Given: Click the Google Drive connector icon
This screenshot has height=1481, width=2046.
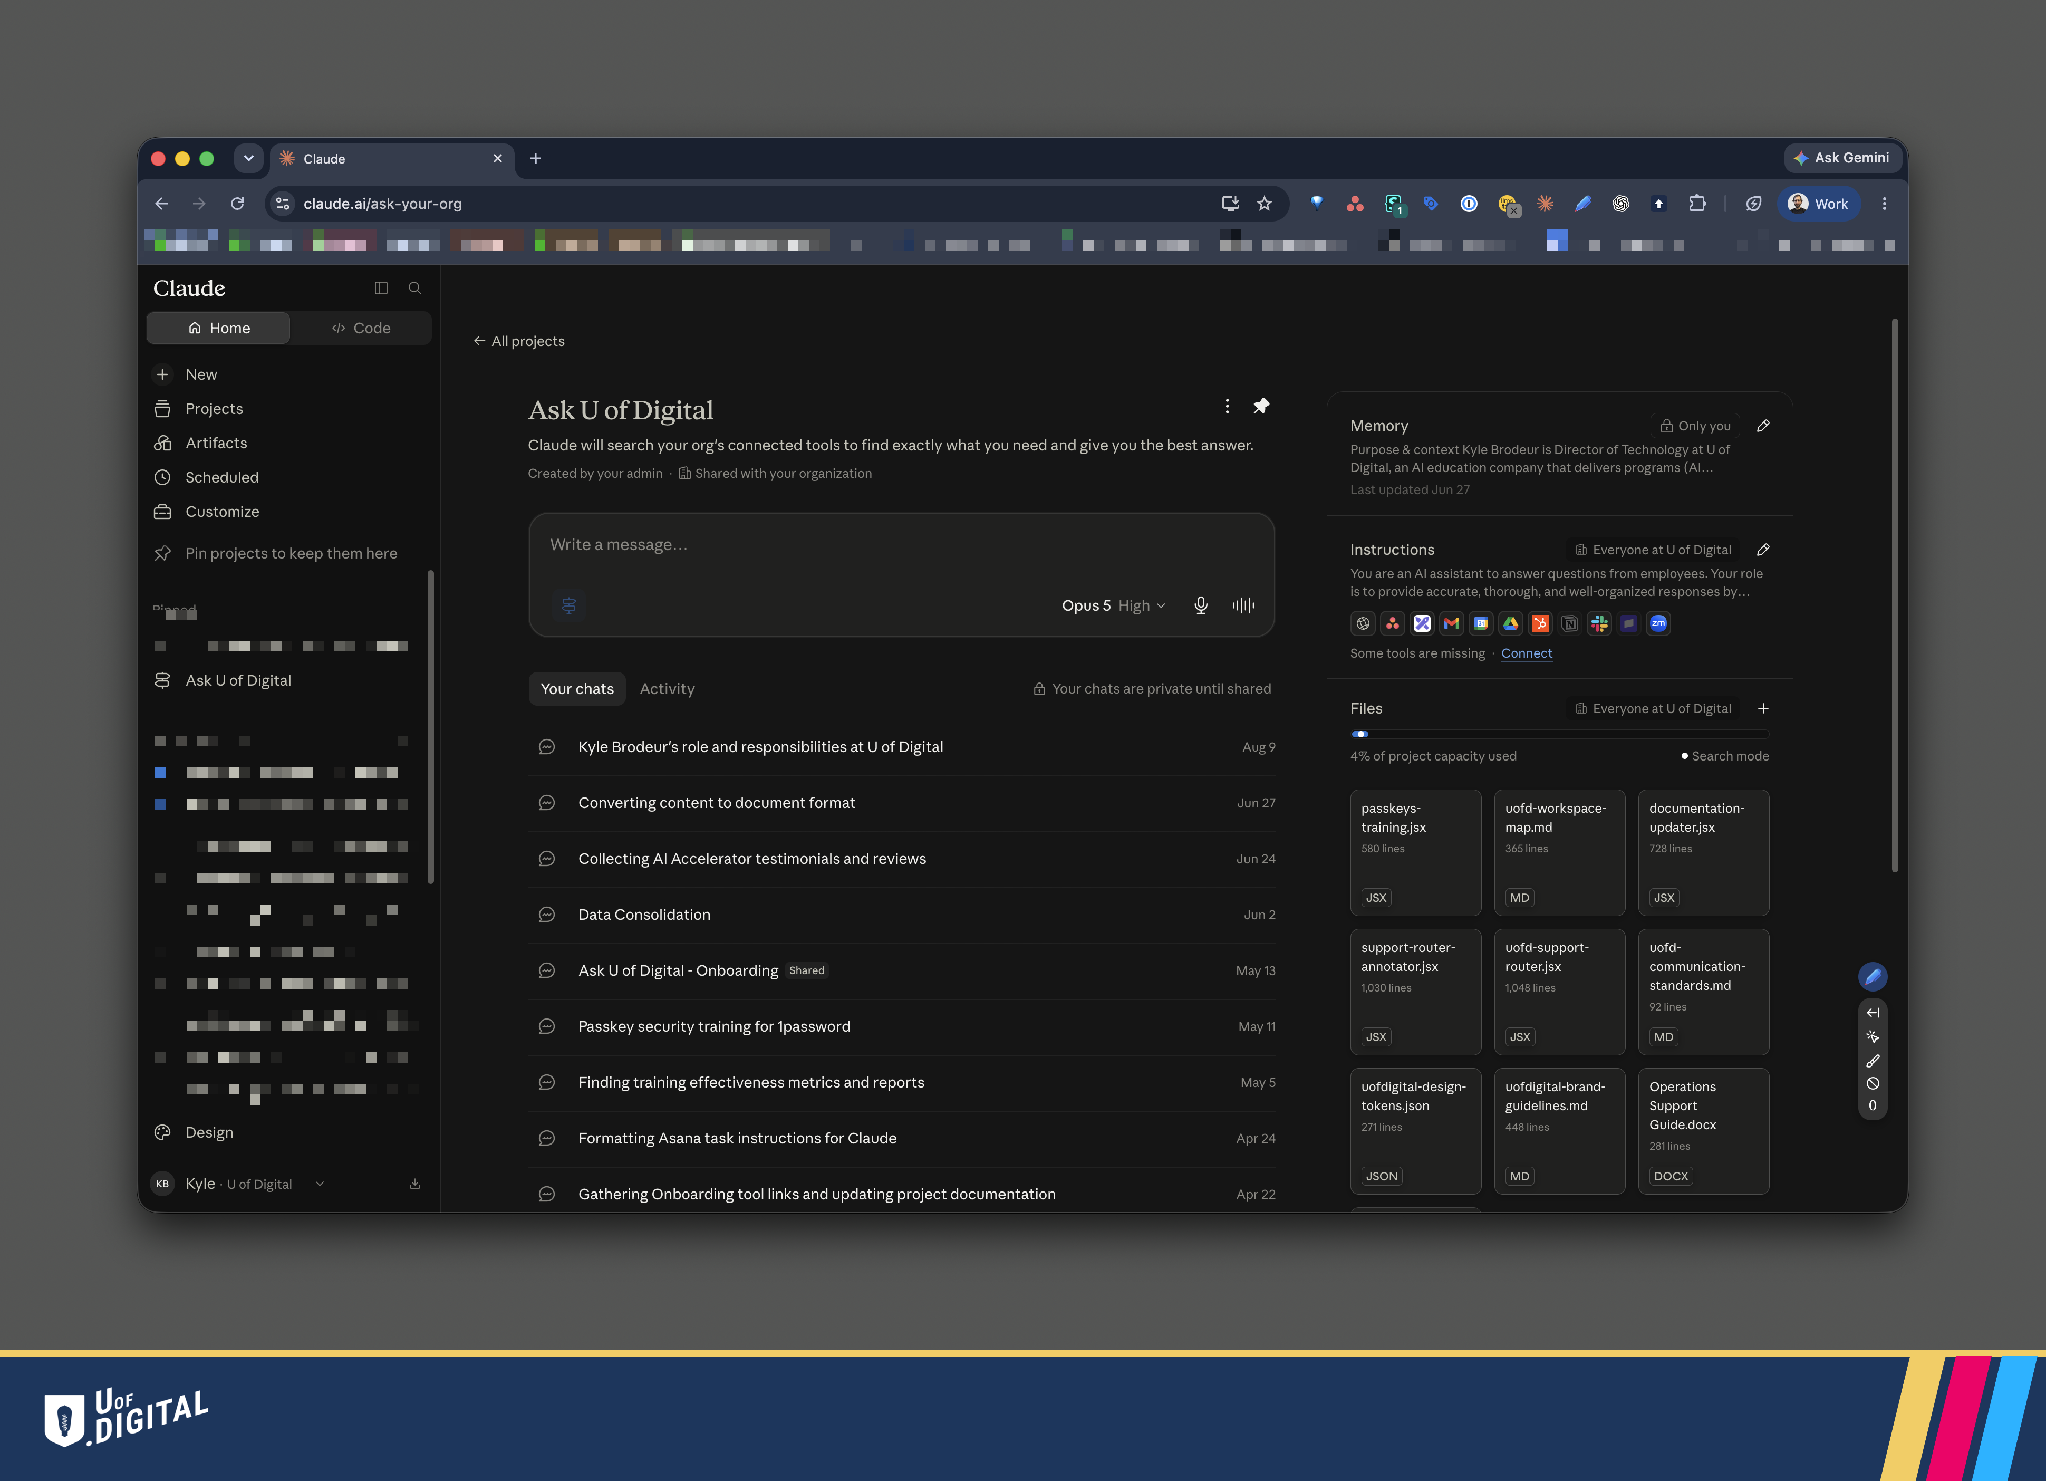Looking at the screenshot, I should tap(1510, 623).
